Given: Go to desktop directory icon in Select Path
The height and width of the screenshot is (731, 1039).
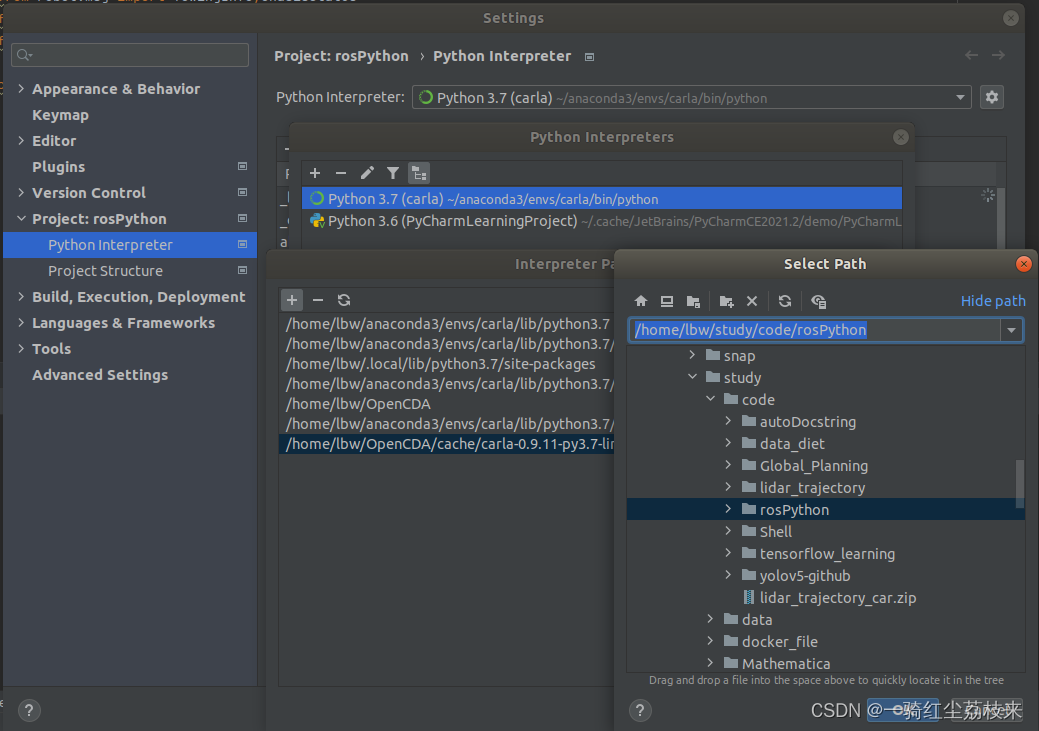Looking at the screenshot, I should tap(667, 302).
